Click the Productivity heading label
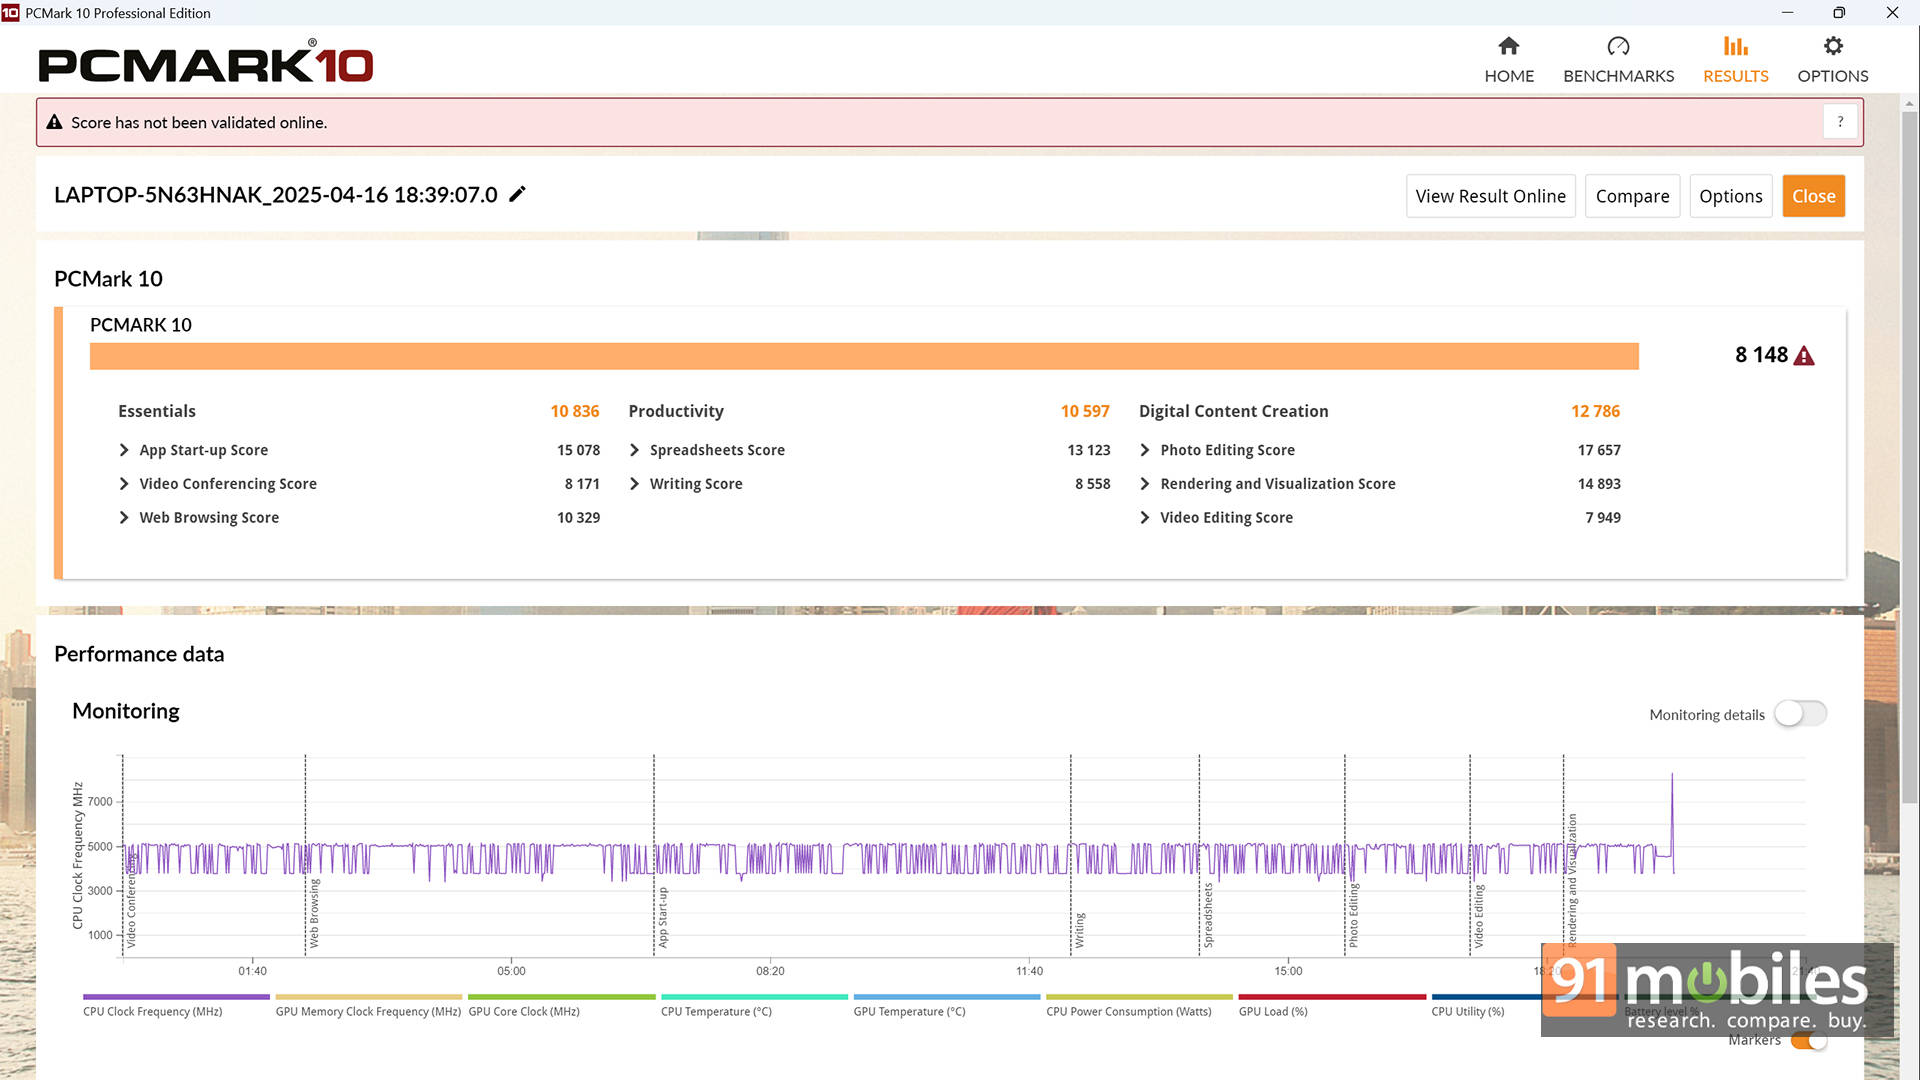1920x1080 pixels. click(x=676, y=411)
